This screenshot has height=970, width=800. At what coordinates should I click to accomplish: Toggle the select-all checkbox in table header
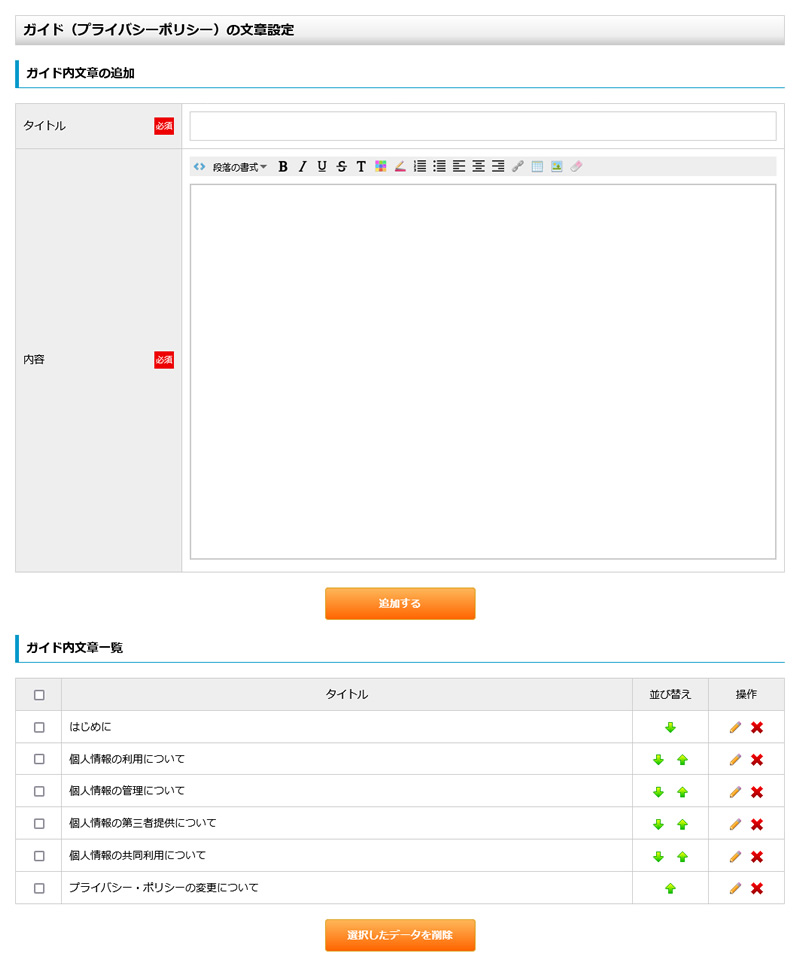[39, 695]
